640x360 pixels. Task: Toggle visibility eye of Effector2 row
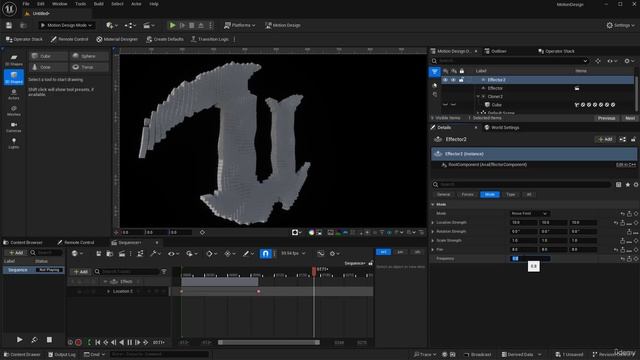pyautogui.click(x=446, y=80)
